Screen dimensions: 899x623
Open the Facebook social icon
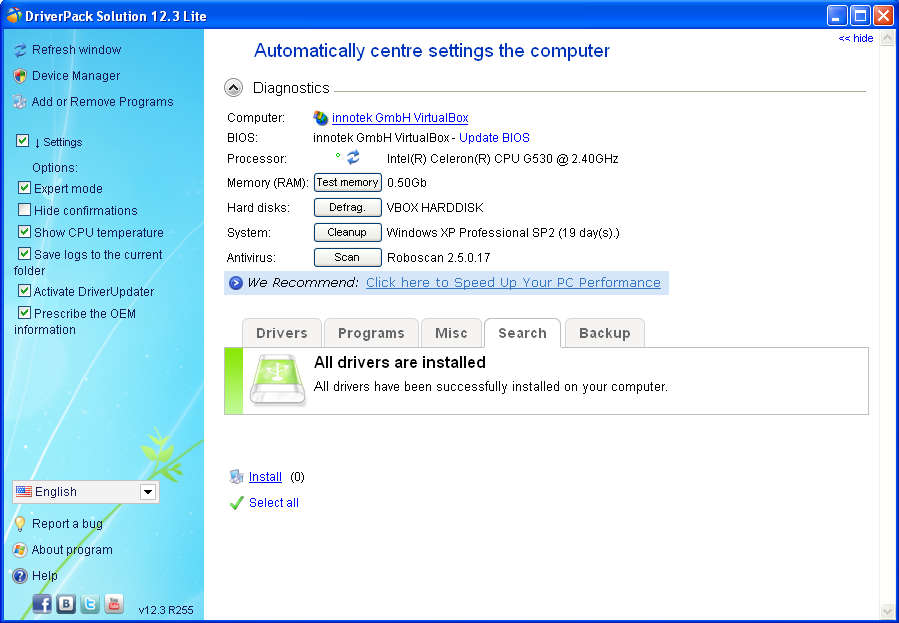[x=42, y=604]
